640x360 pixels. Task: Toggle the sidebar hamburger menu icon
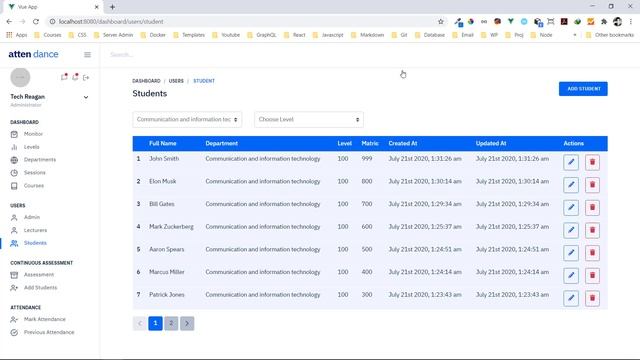coord(87,54)
